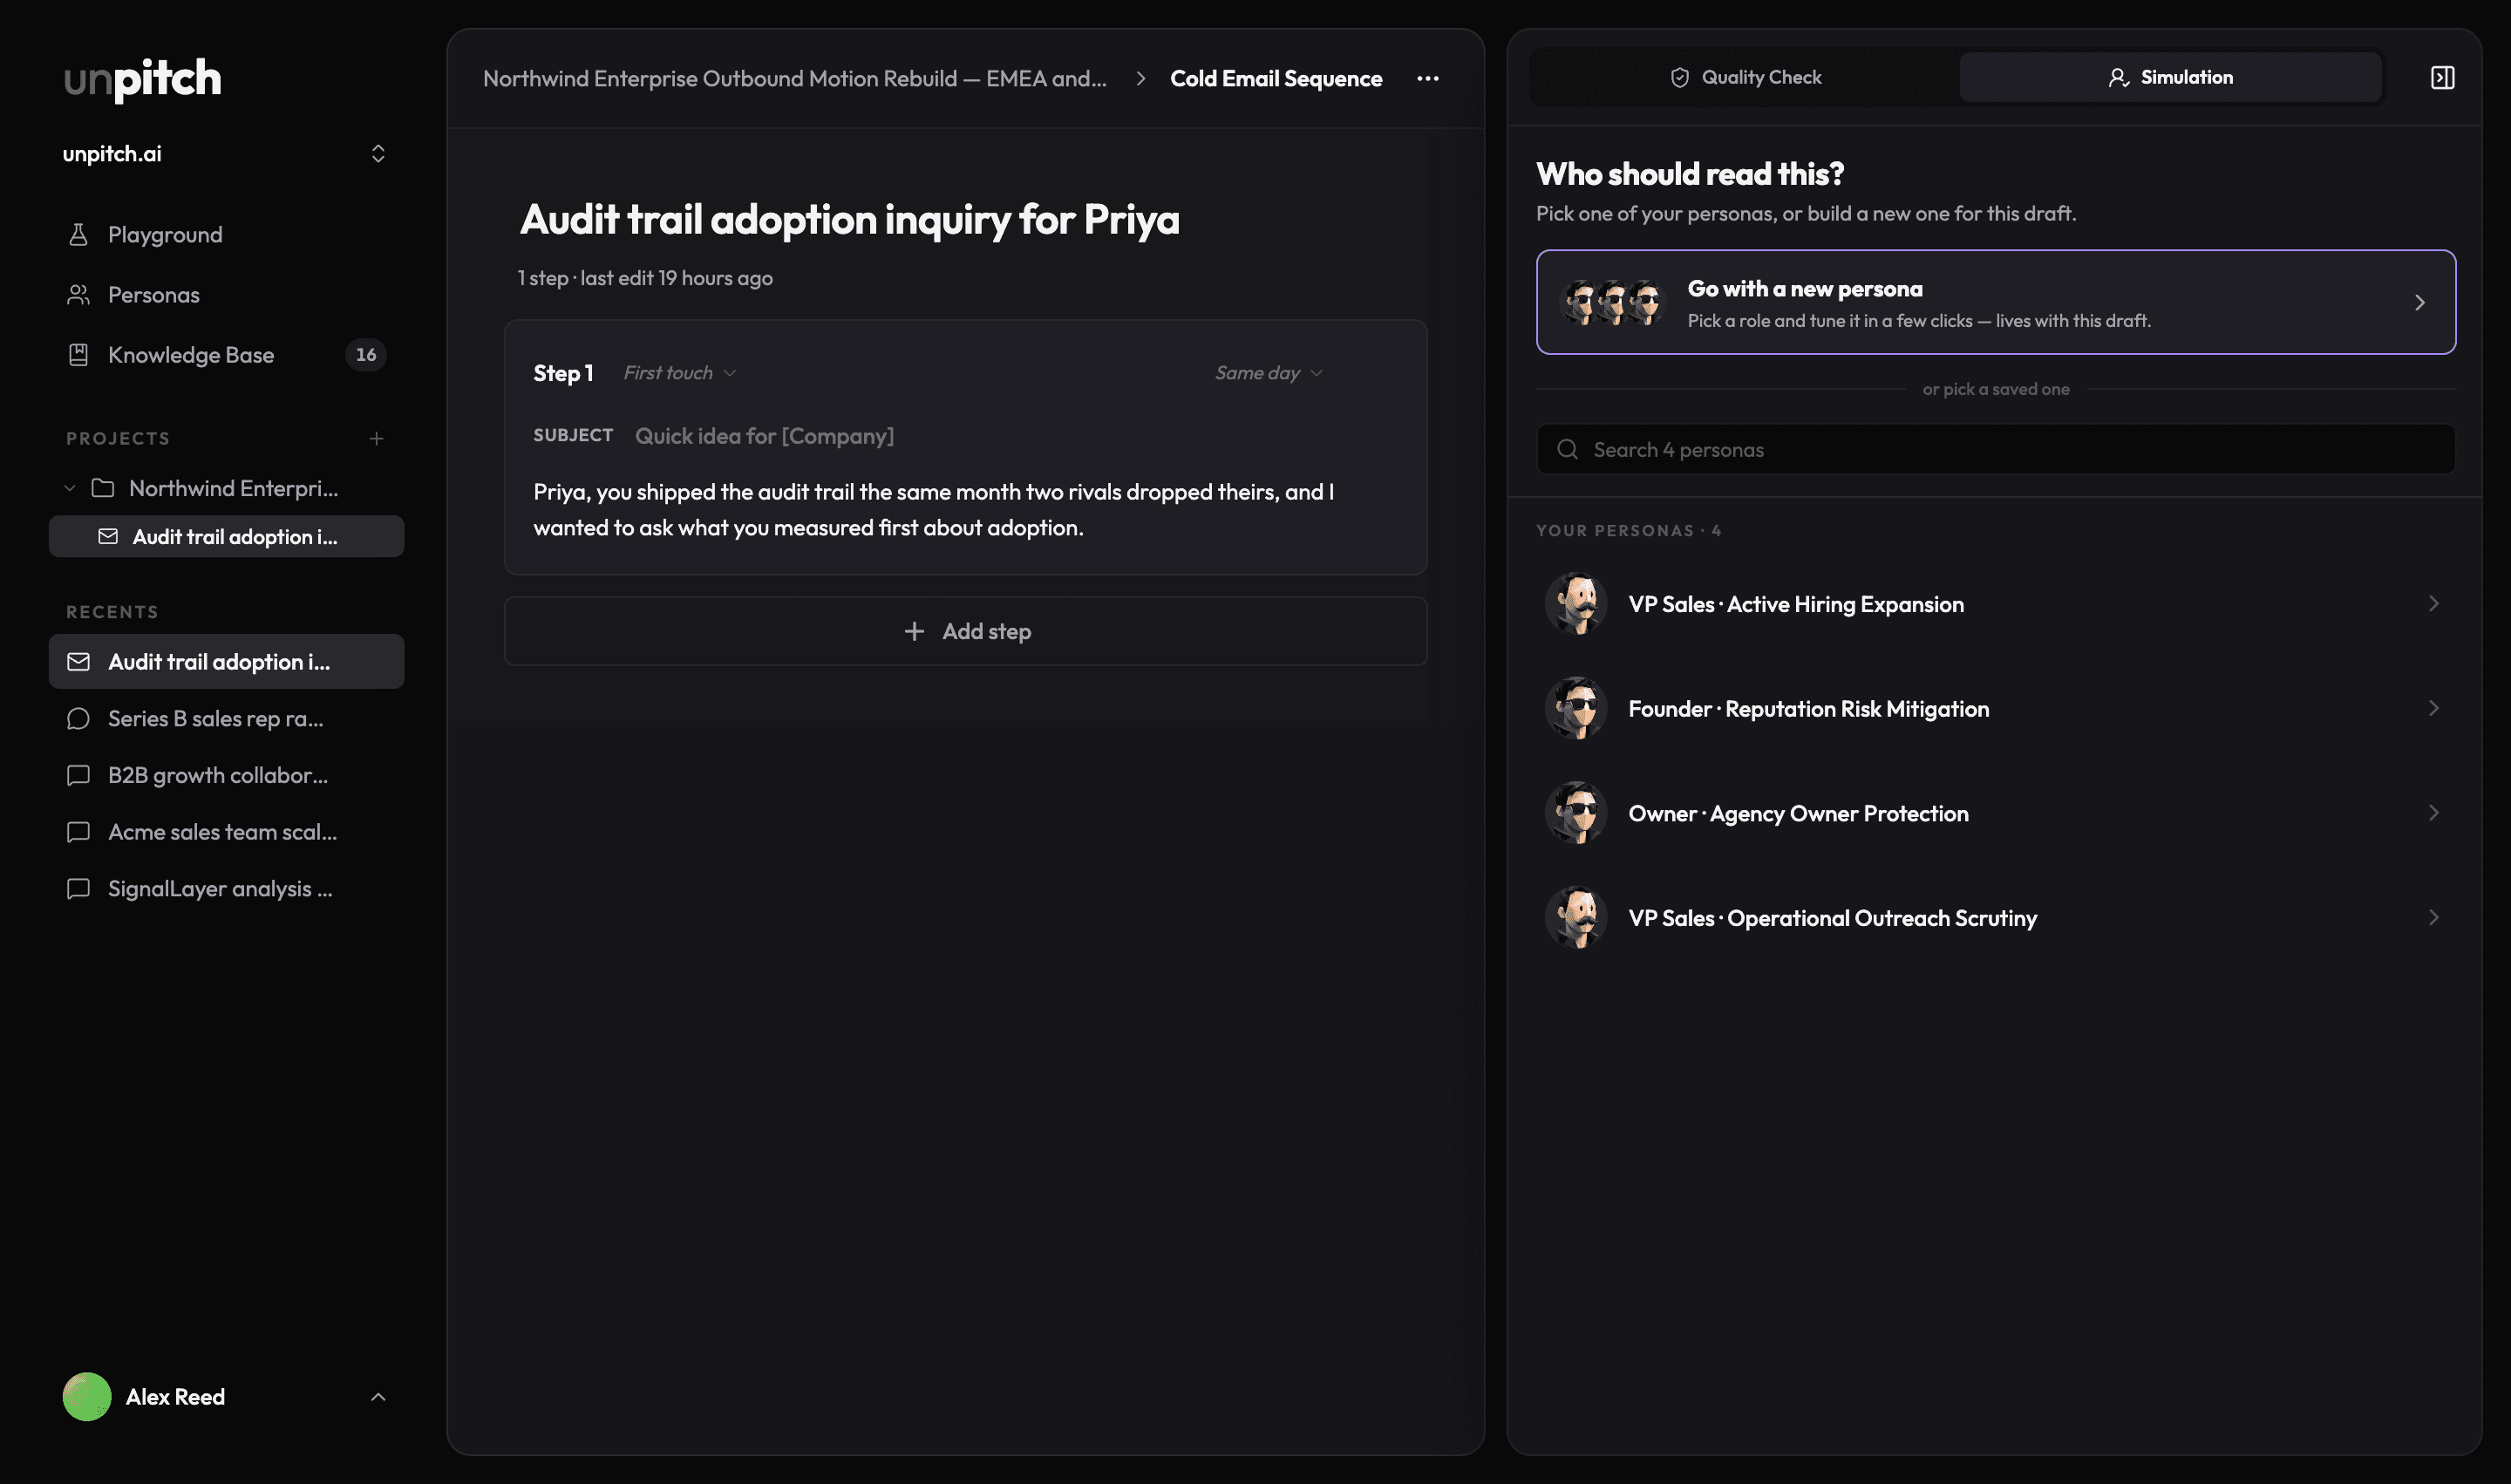The image size is (2511, 1484).
Task: Open the three-dot menu beside Cold Email Sequence
Action: coord(1428,78)
